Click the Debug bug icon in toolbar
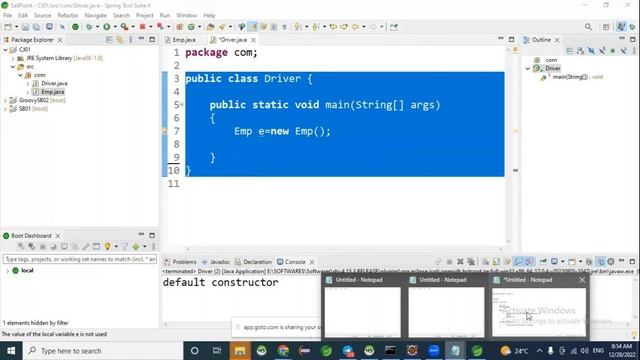640x360 pixels. (x=89, y=27)
